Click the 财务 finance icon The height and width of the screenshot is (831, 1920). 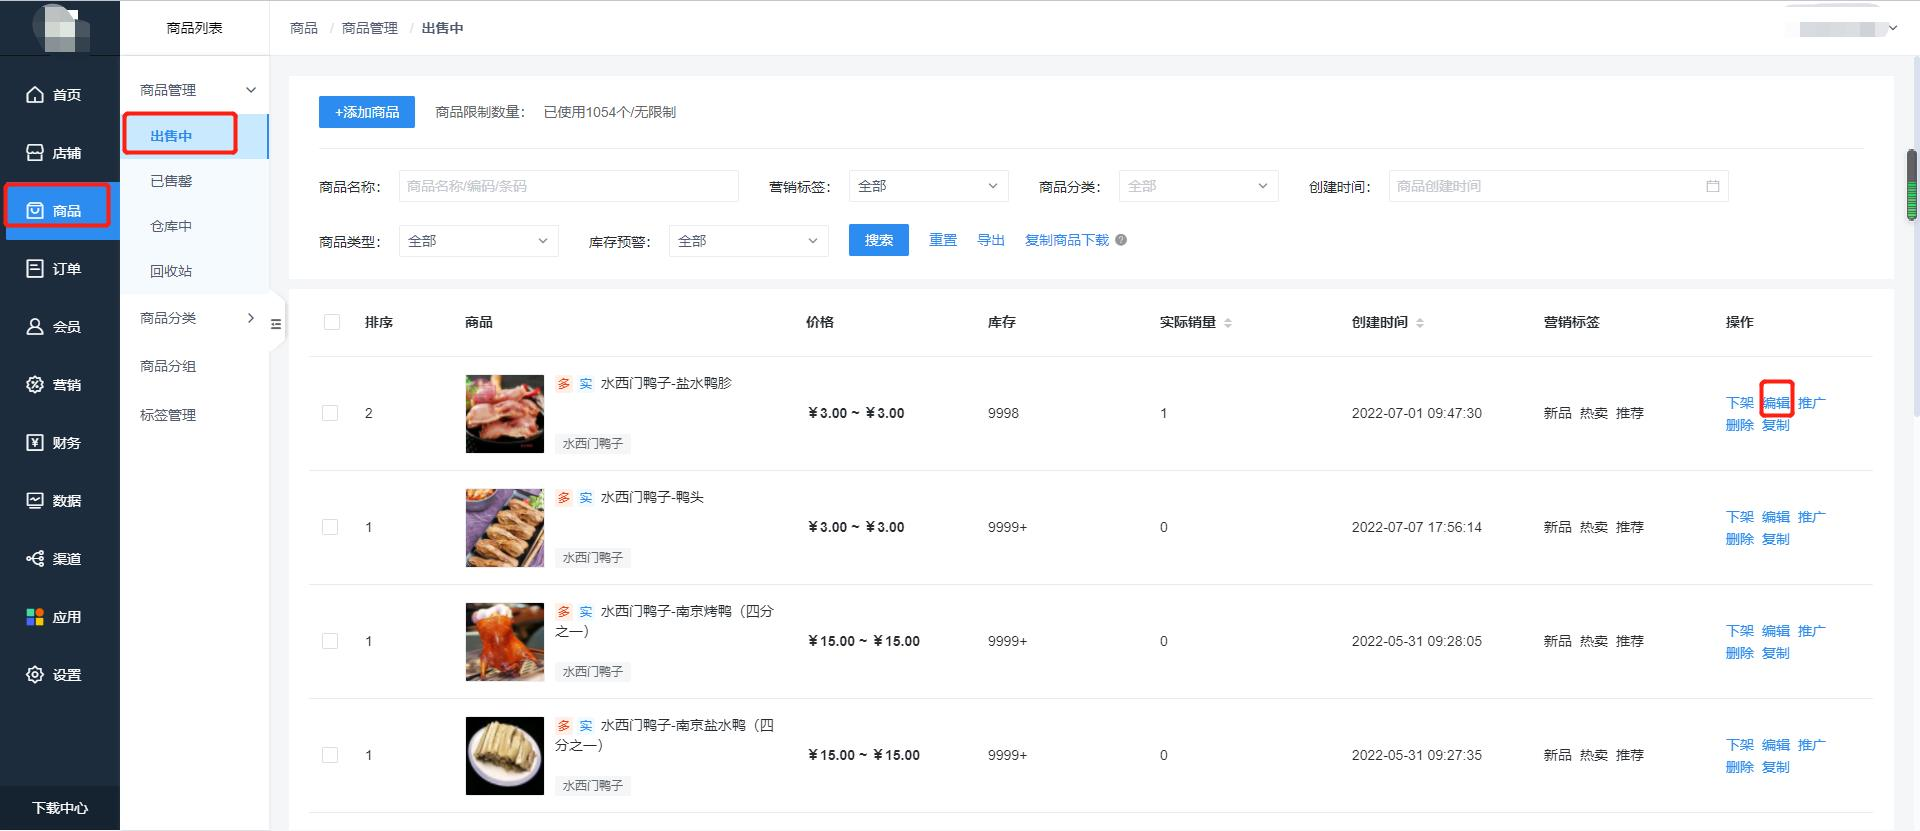click(35, 443)
